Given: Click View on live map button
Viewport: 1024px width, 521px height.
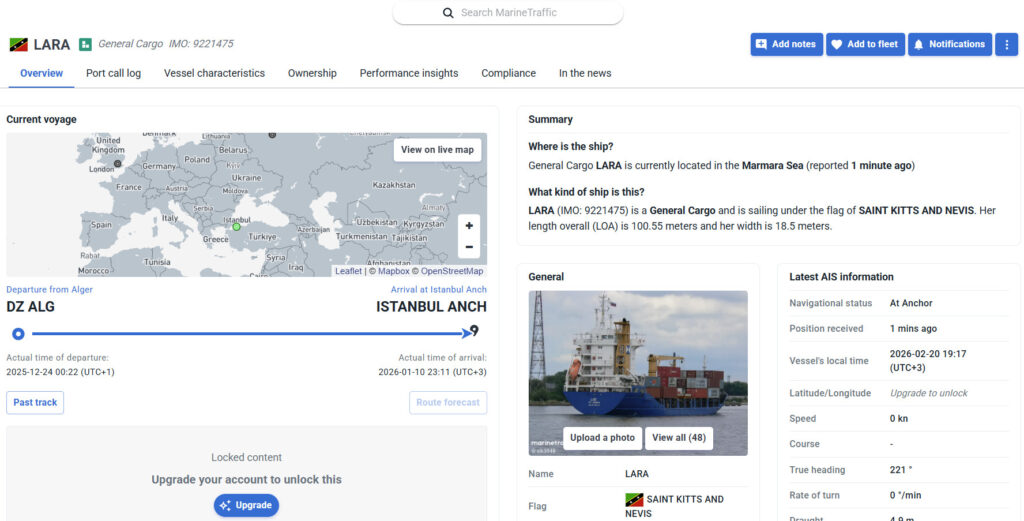Looking at the screenshot, I should (437, 150).
